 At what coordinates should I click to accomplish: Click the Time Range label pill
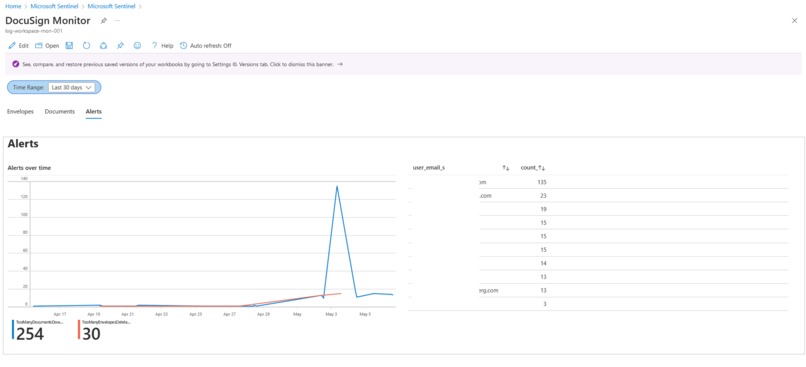[28, 87]
